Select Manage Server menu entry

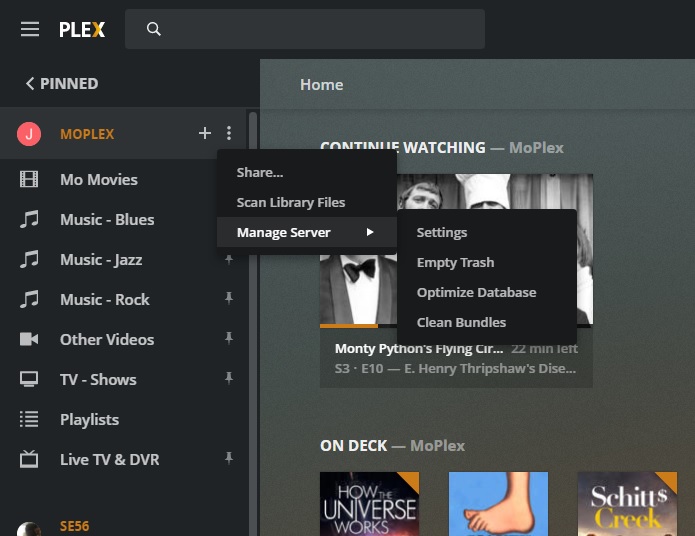pos(307,232)
